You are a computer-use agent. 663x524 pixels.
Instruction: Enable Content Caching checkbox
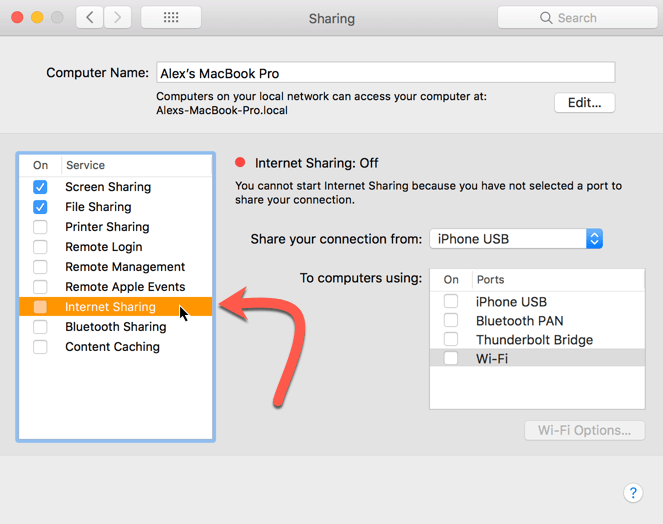[40, 347]
